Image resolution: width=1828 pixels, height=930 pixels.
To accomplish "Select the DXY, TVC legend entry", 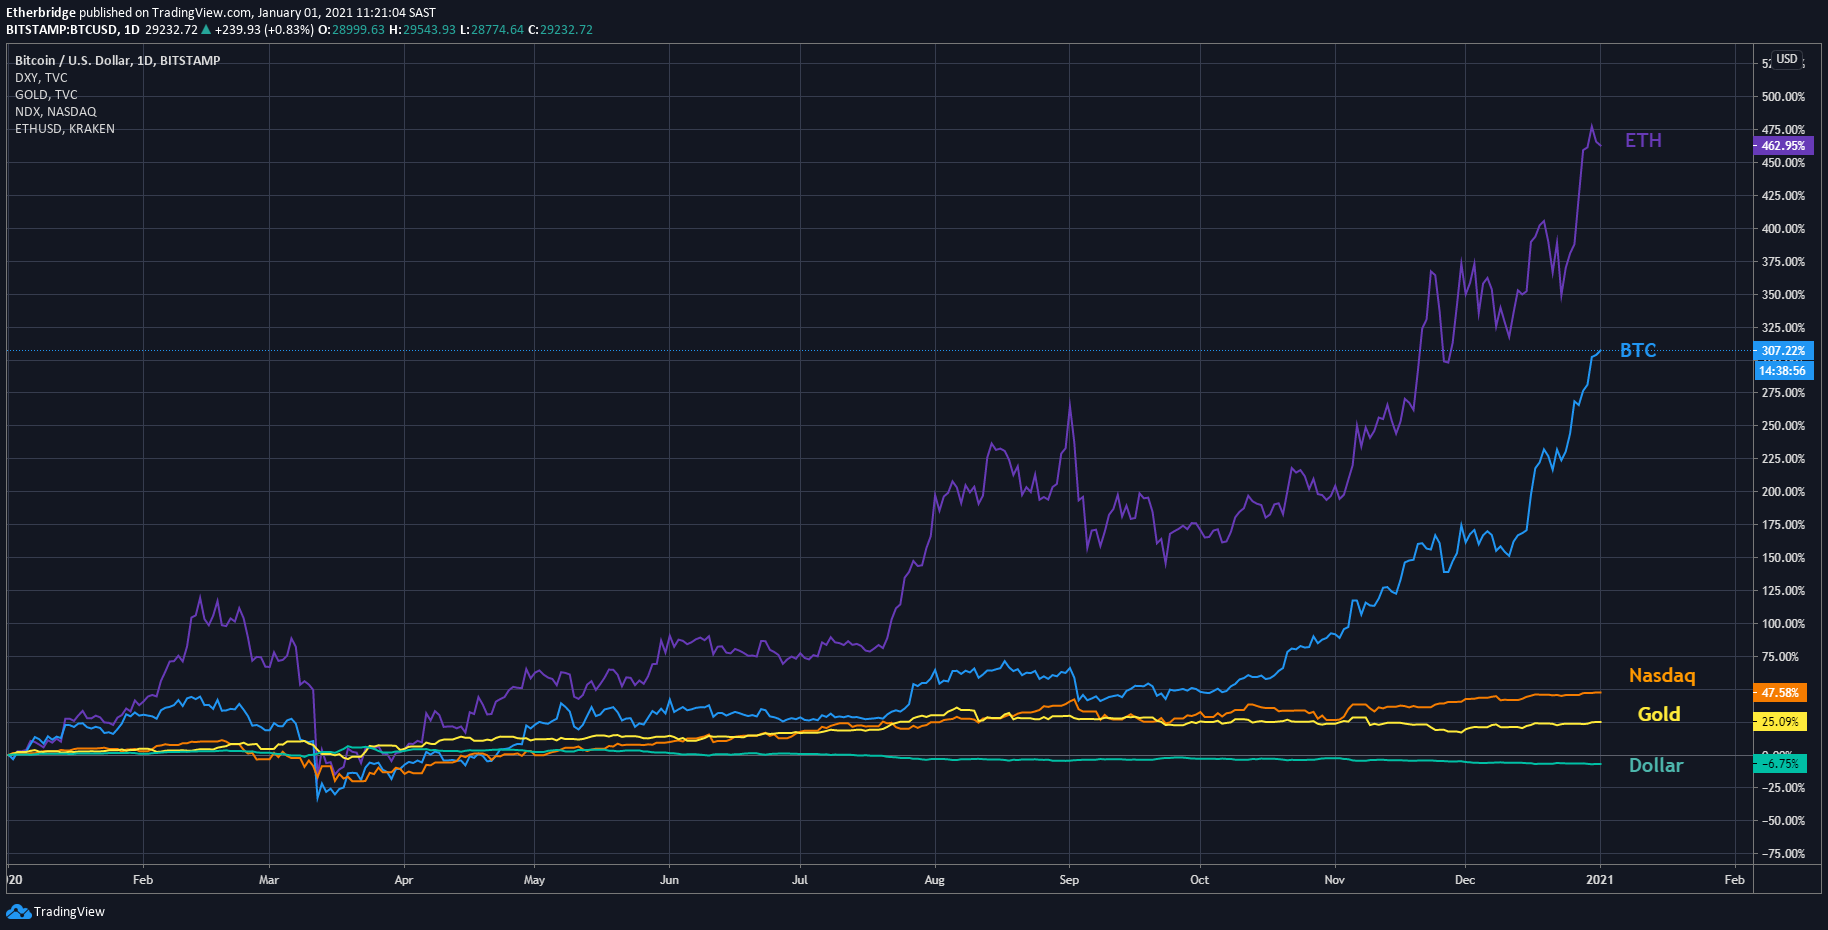I will point(41,77).
